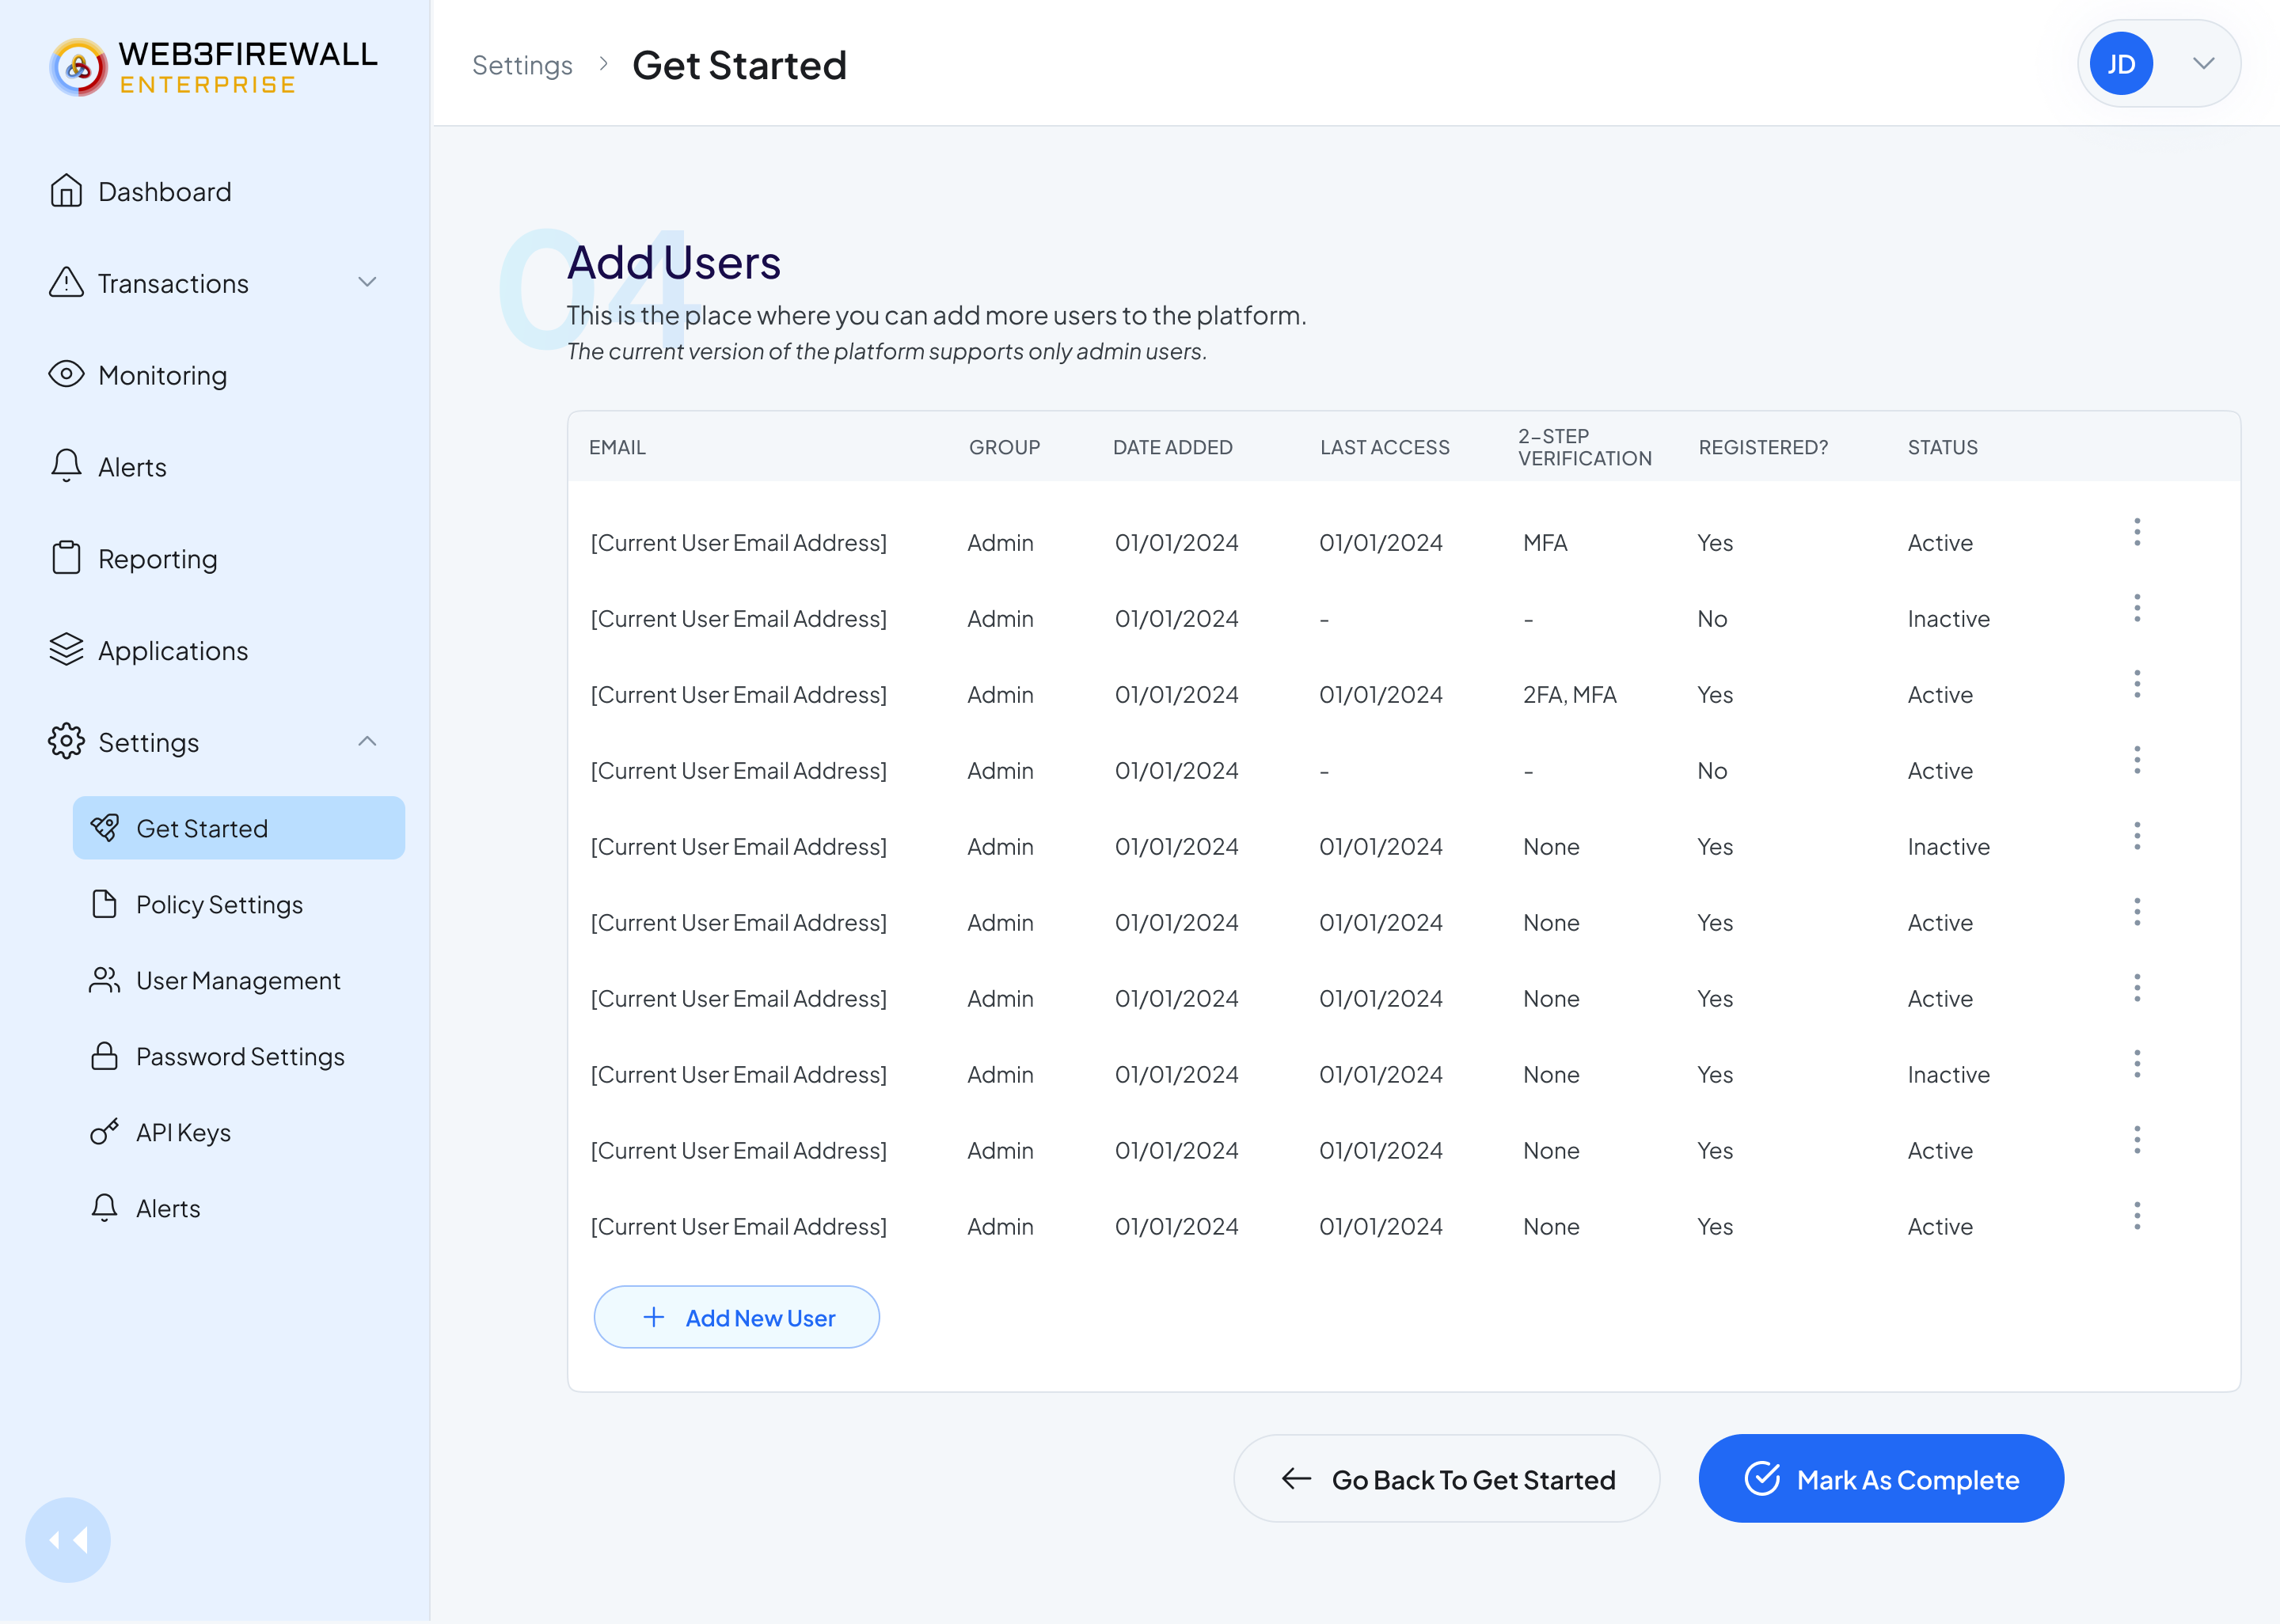Click the JD user avatar

pos(2121,64)
